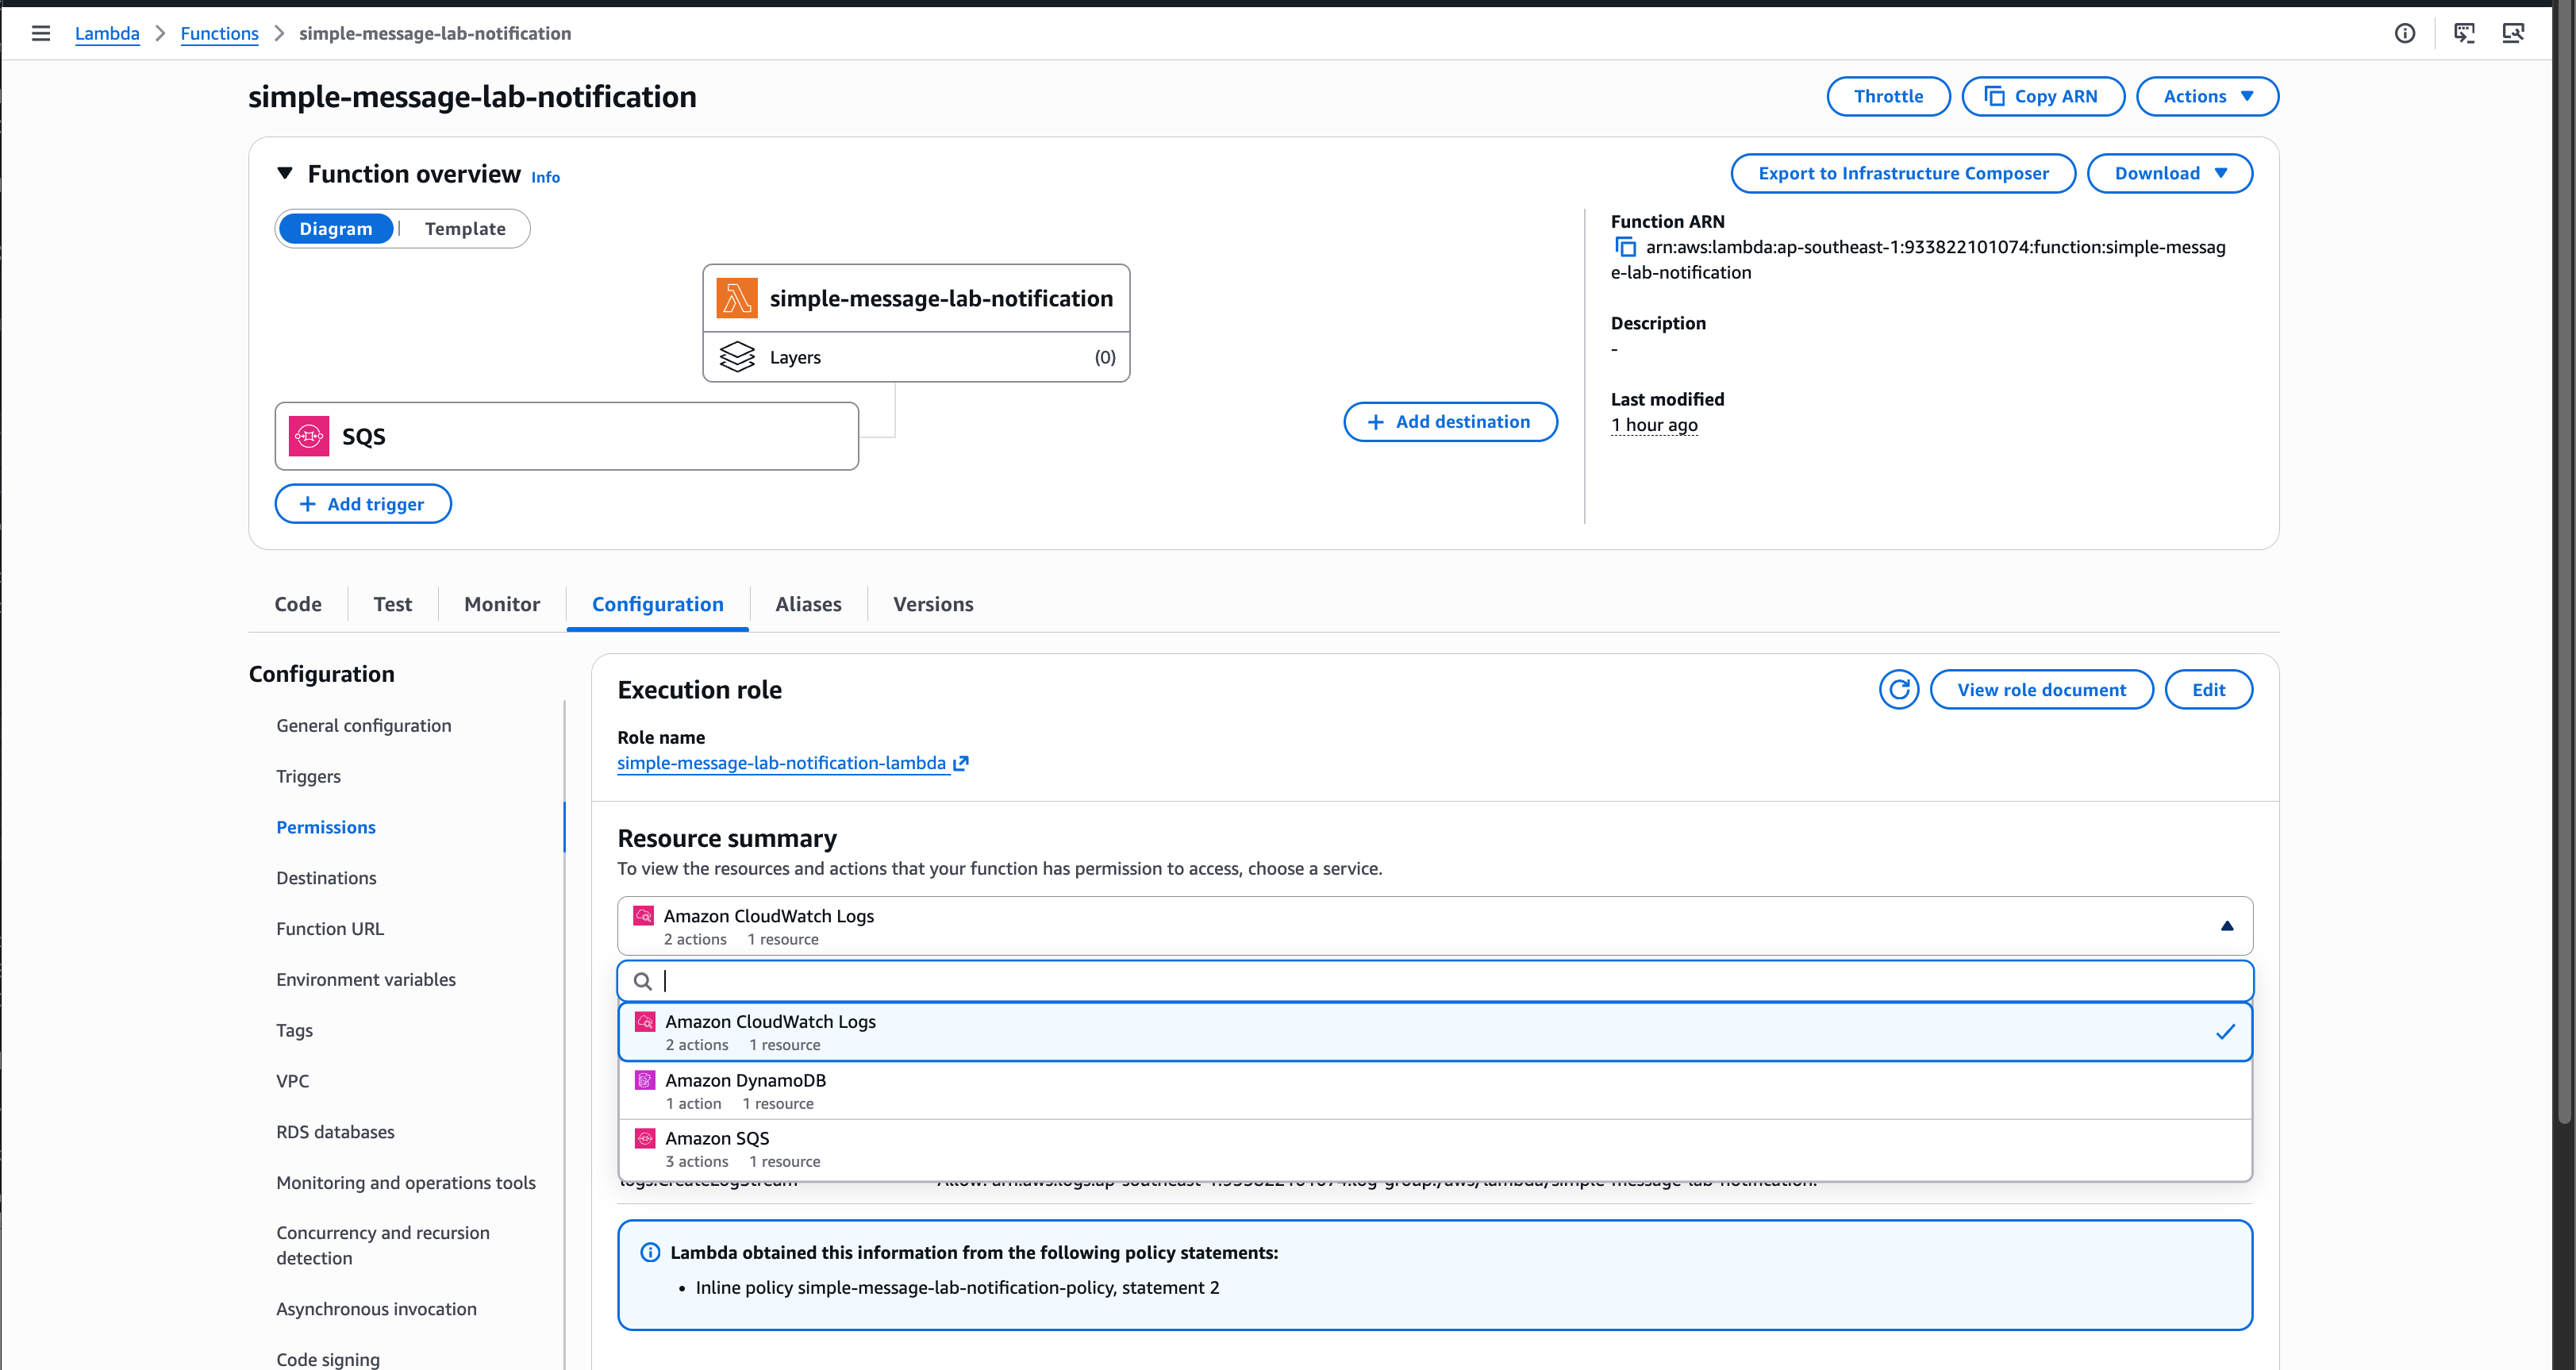Open the info help panel icon

2405,33
